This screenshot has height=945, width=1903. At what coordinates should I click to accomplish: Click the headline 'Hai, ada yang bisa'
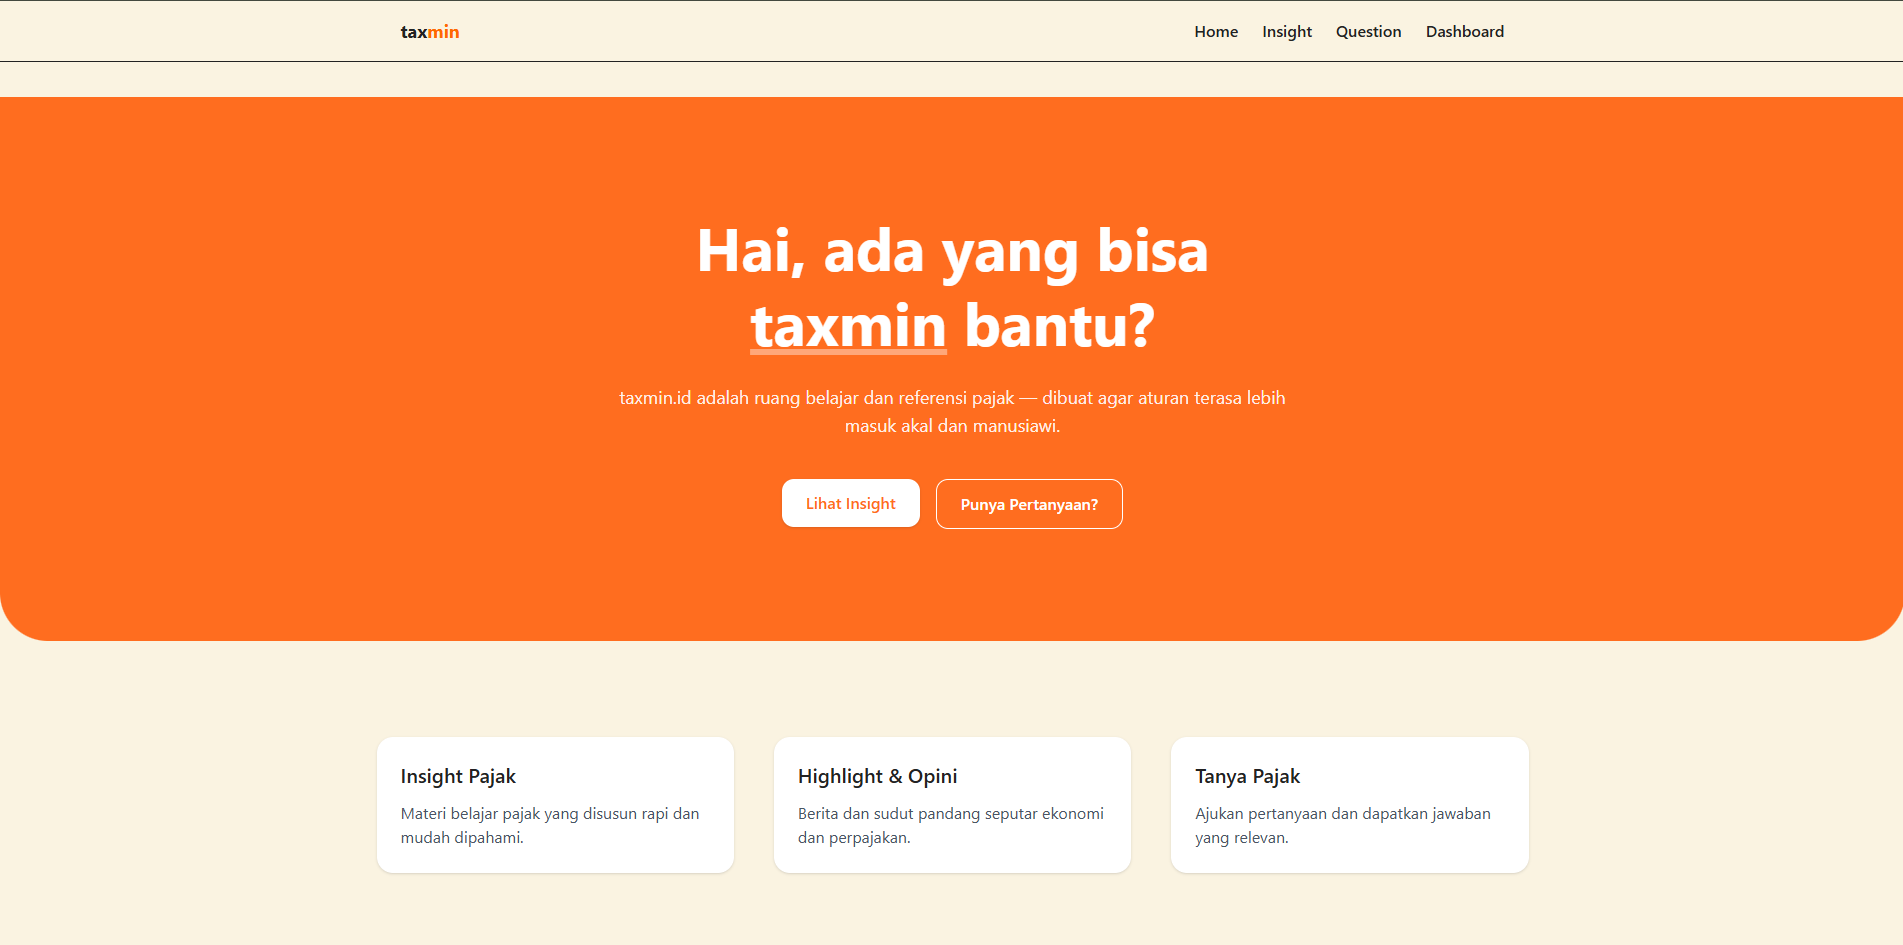951,252
